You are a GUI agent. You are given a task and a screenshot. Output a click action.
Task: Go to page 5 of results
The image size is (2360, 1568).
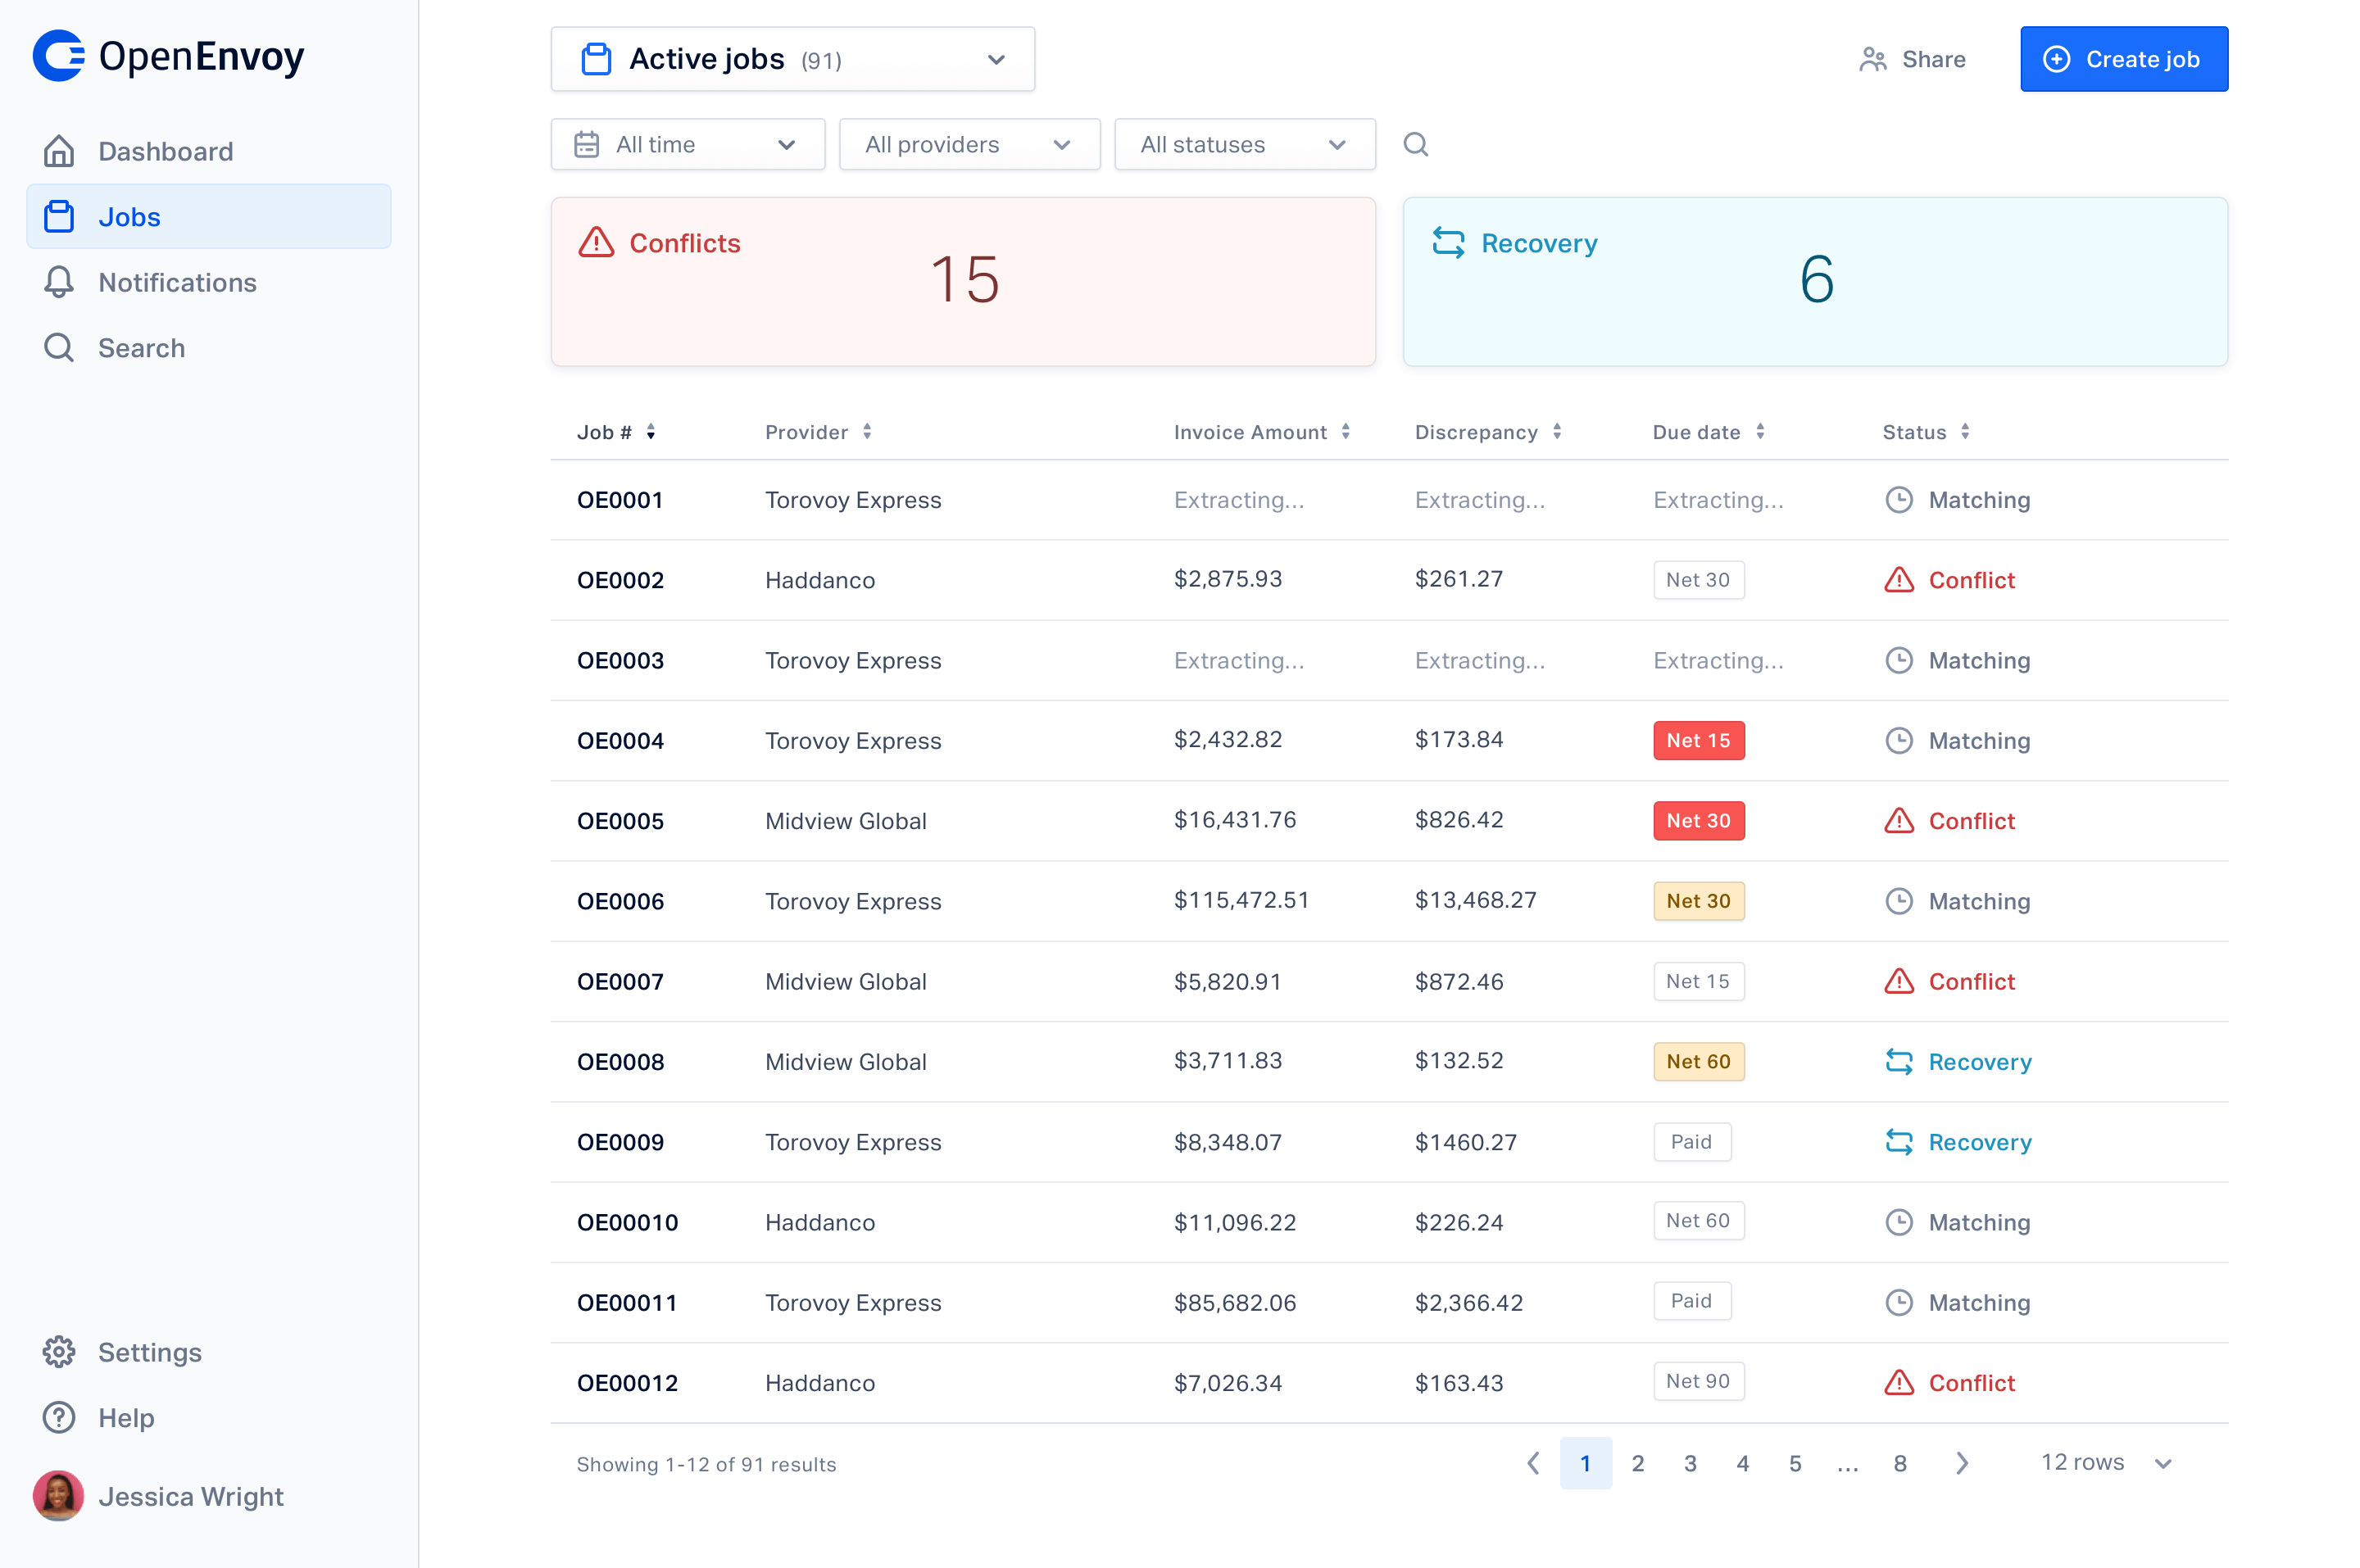1795,1462
